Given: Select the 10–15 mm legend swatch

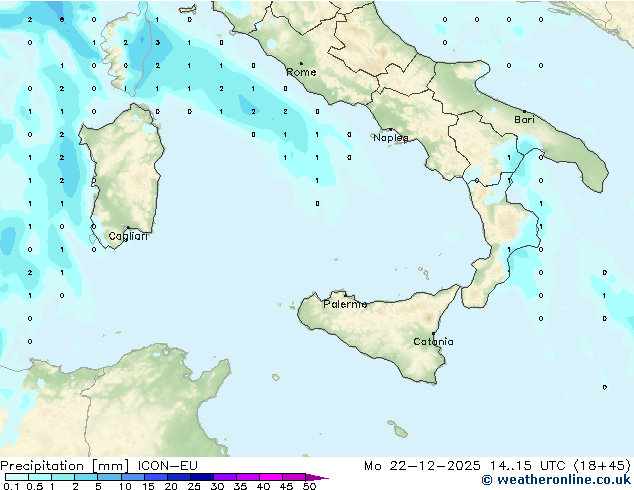Looking at the screenshot, I should 132,477.
